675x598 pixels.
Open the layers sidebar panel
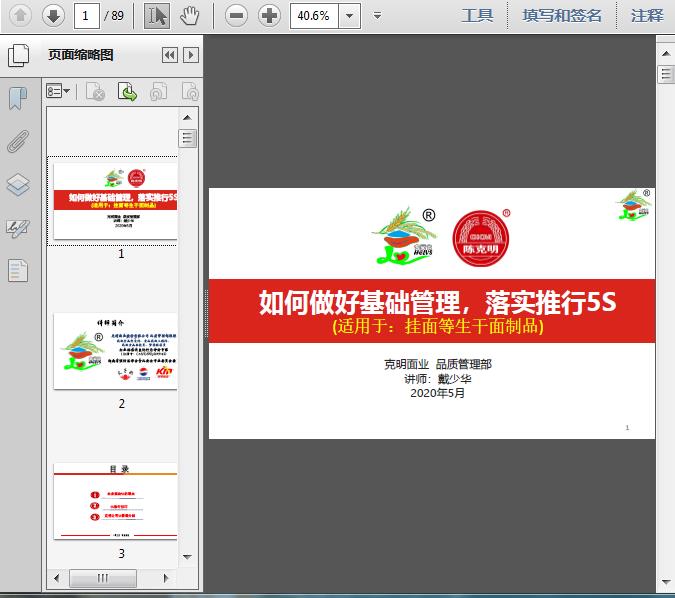[18, 185]
